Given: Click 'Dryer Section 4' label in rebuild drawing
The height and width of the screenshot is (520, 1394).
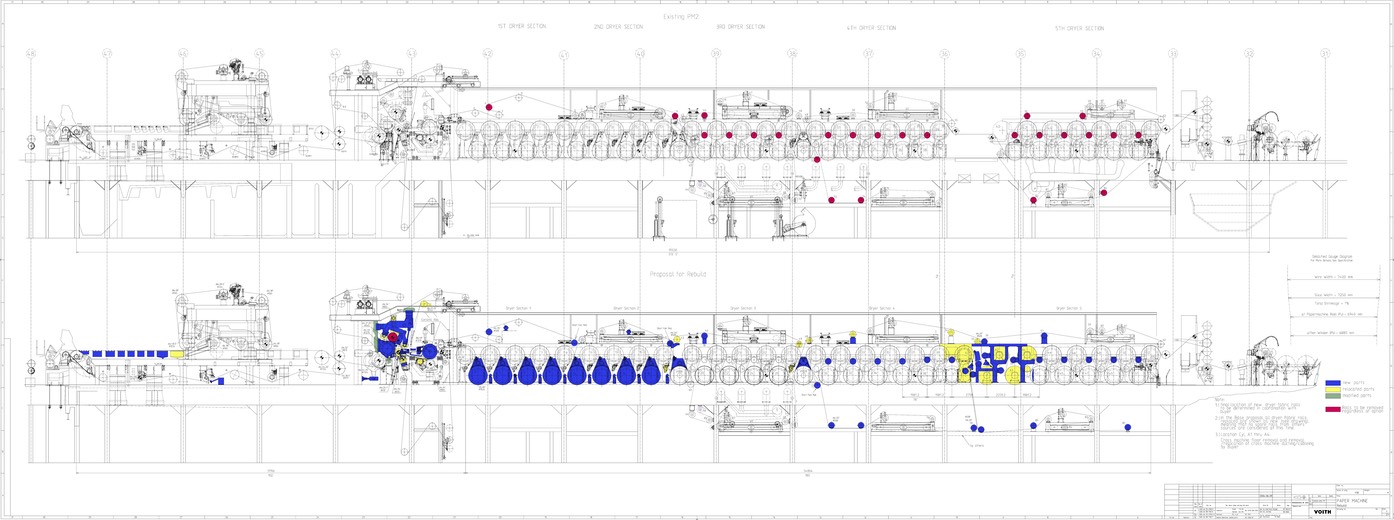Looking at the screenshot, I should (882, 308).
